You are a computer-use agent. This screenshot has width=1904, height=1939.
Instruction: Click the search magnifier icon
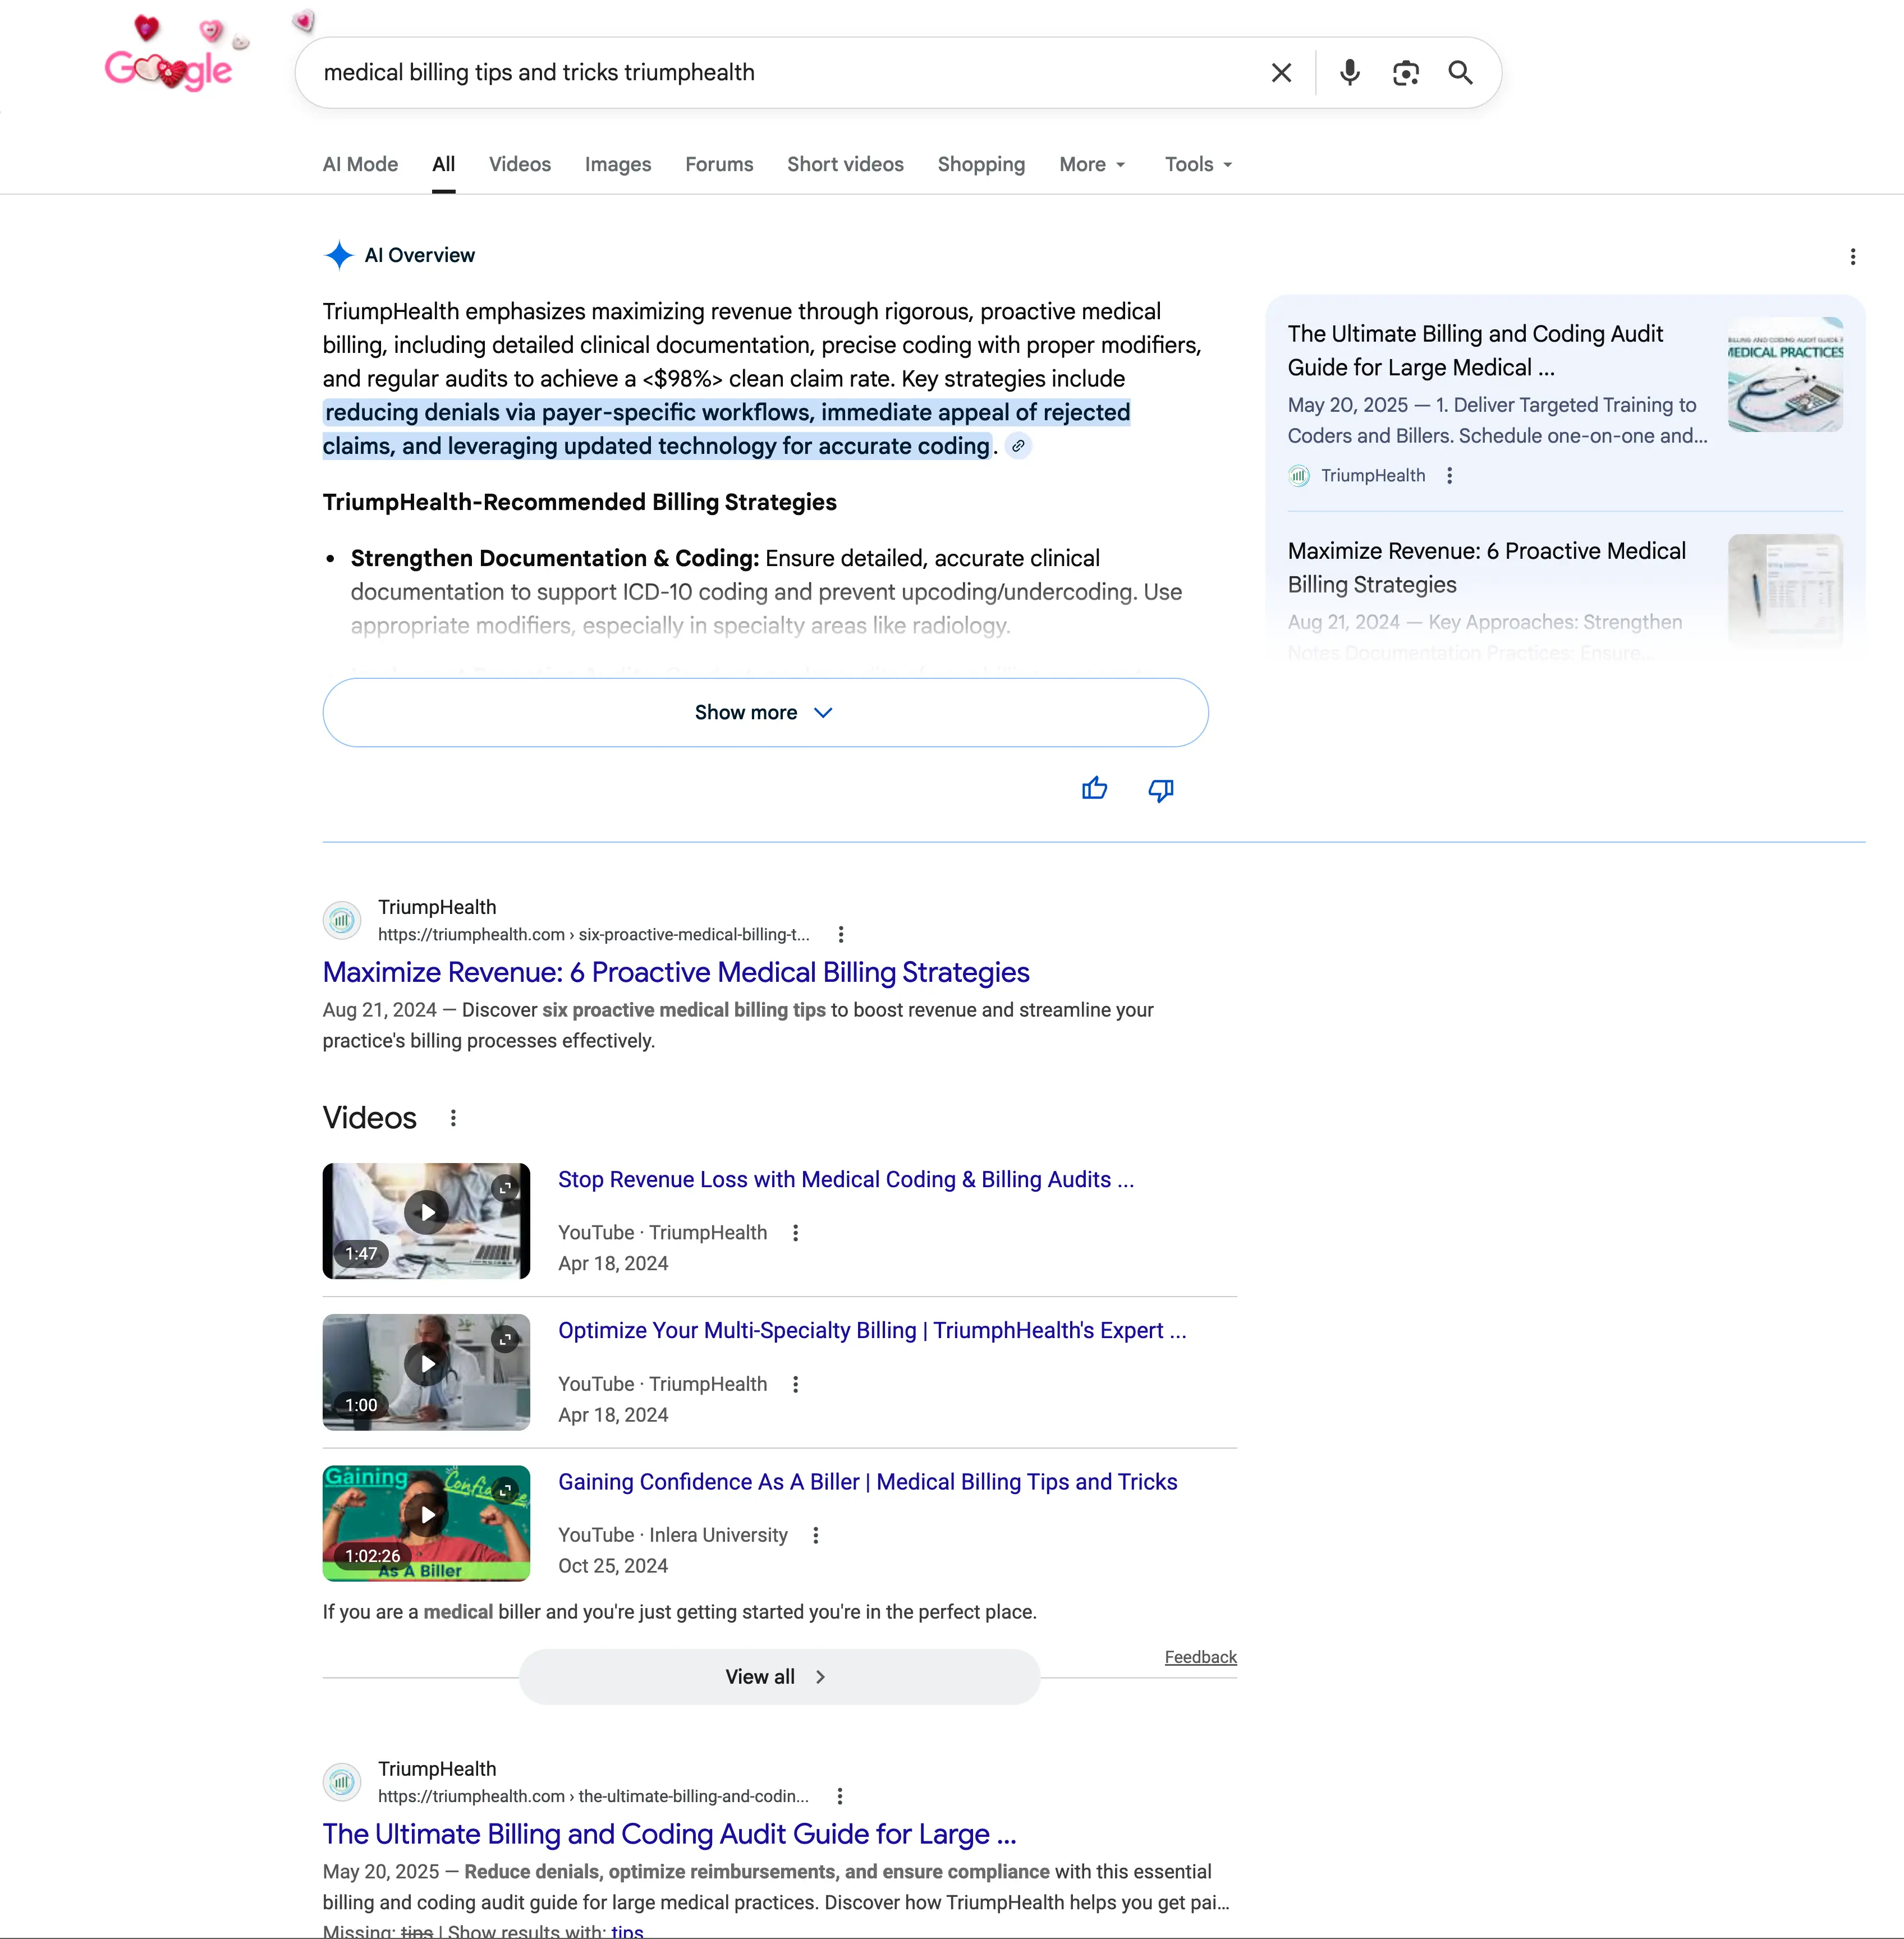tap(1459, 72)
